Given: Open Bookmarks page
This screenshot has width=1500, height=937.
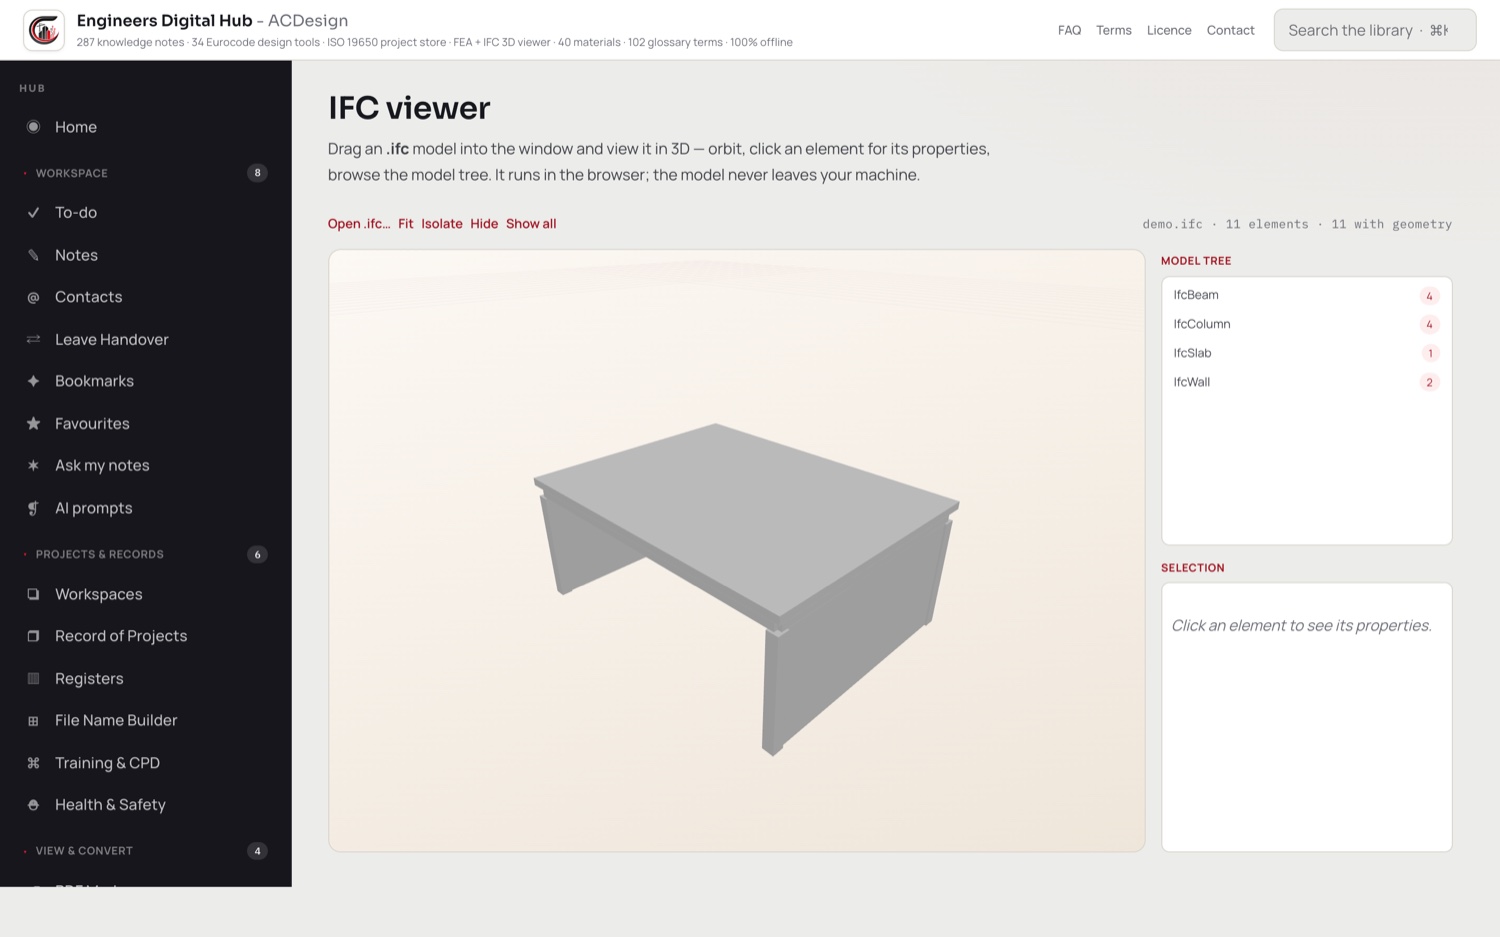Looking at the screenshot, I should [146, 381].
